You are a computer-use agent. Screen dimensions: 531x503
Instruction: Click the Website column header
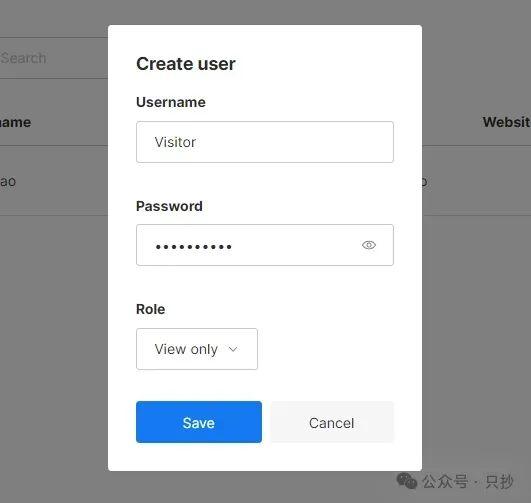507,122
